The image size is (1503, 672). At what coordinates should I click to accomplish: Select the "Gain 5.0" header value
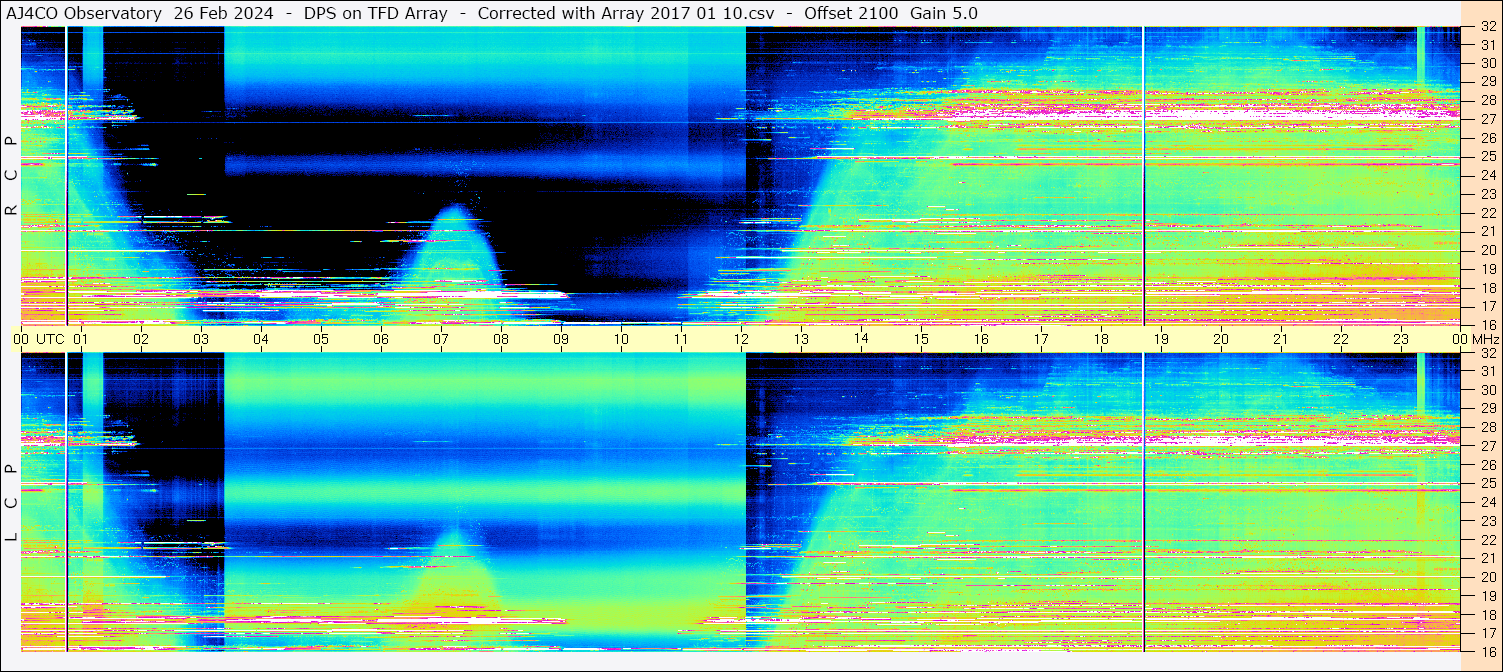(x=944, y=13)
